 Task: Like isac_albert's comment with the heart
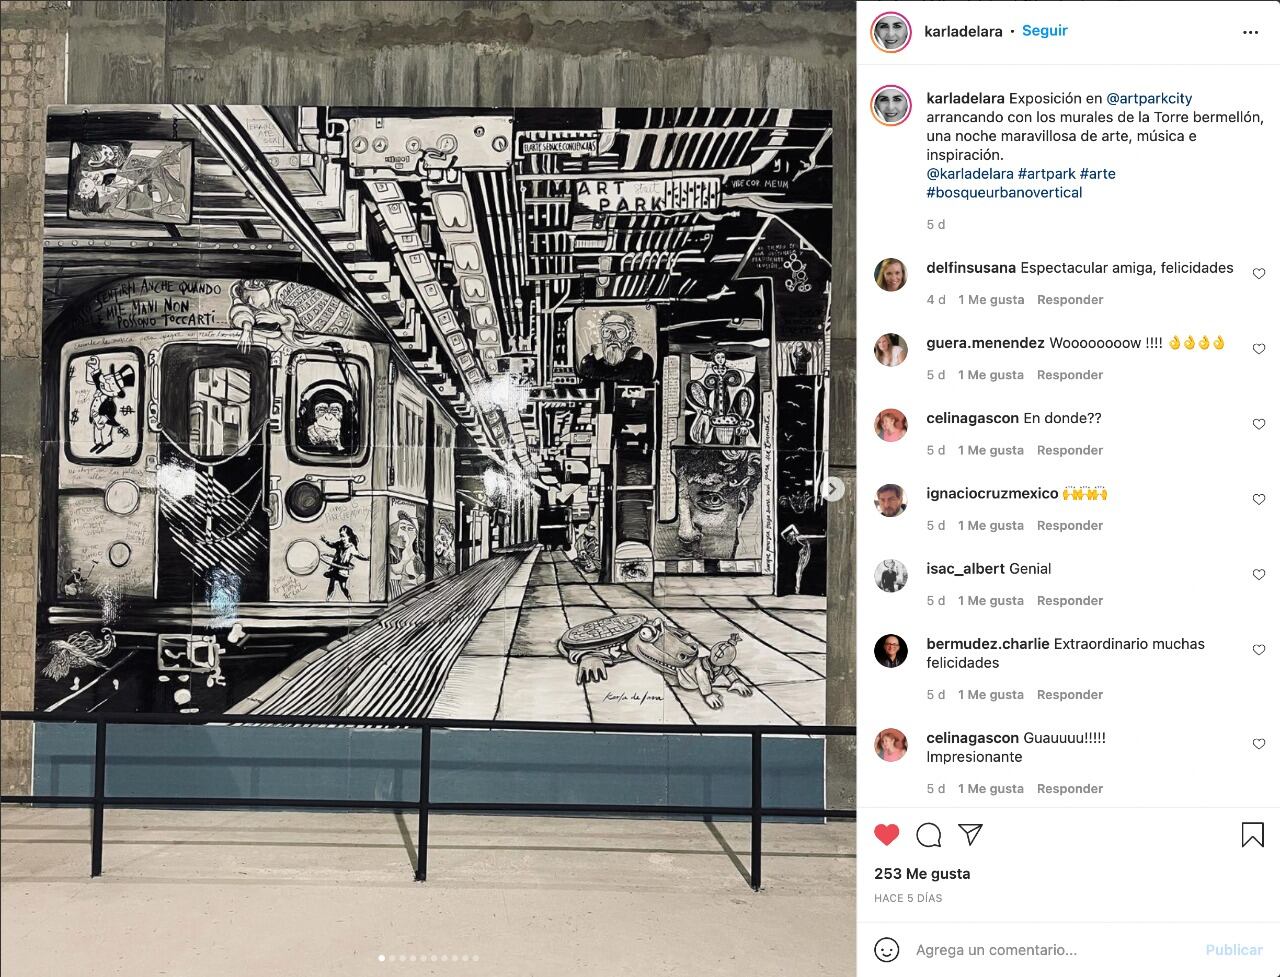point(1259,575)
